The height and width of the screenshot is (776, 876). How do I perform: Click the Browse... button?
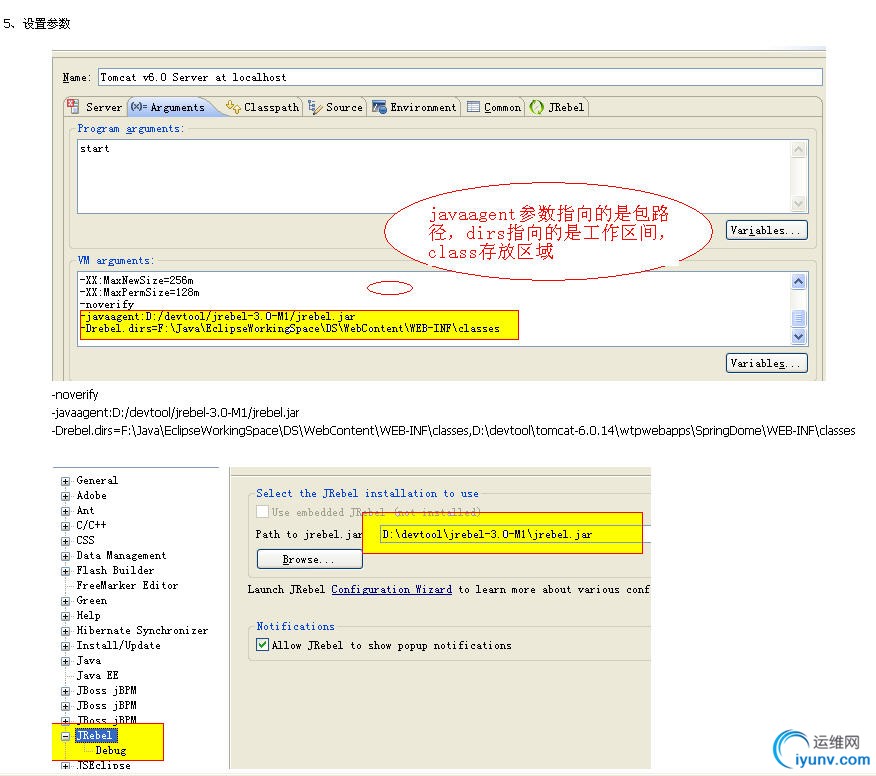pyautogui.click(x=309, y=559)
